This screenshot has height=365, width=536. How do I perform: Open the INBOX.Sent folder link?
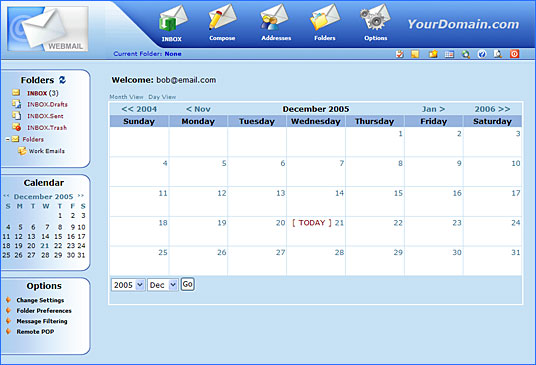point(45,116)
